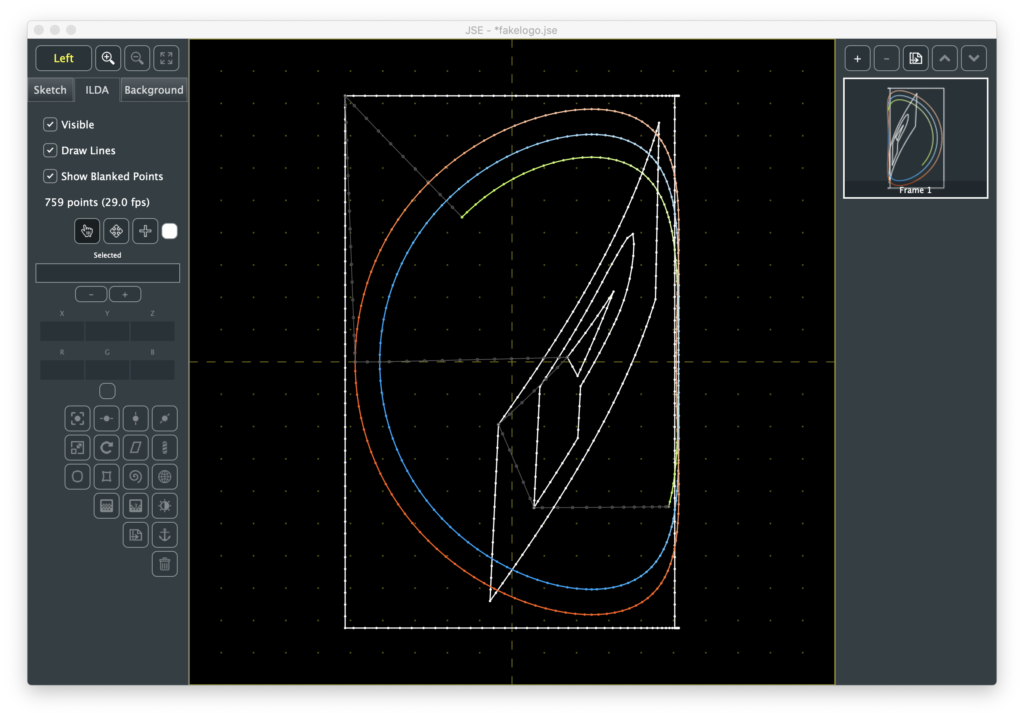Move frame down with chevron arrow
Viewport: 1024px width, 719px height.
point(974,58)
